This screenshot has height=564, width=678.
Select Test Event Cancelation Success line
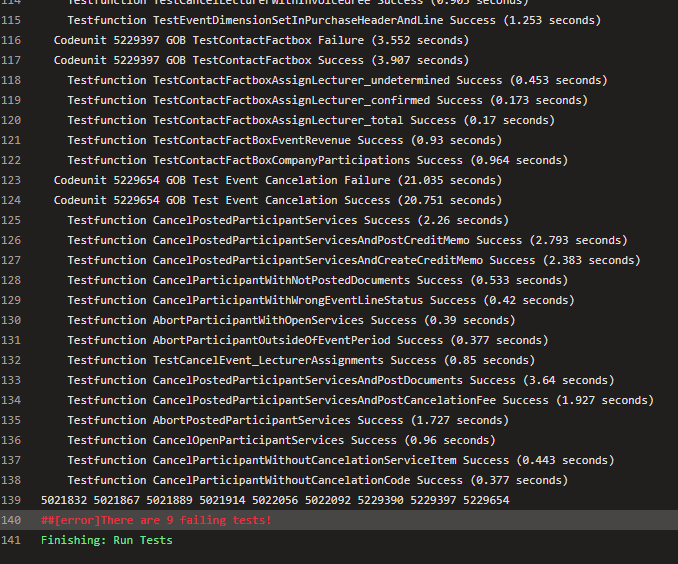(278, 200)
